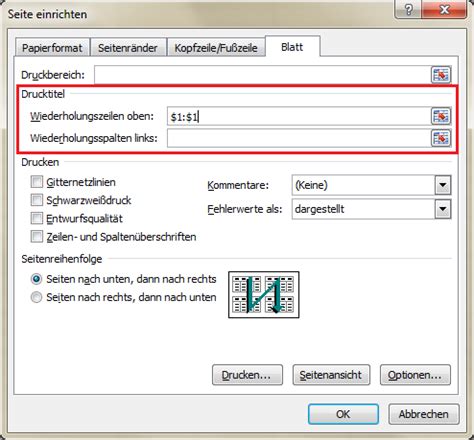
Task: Enable the Gitternetzlinien checkbox
Action: [x=37, y=182]
